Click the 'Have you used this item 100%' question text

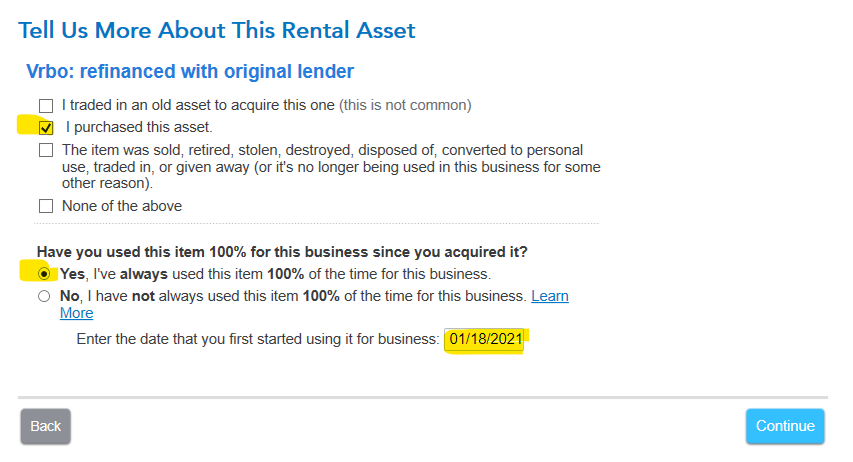click(x=282, y=252)
